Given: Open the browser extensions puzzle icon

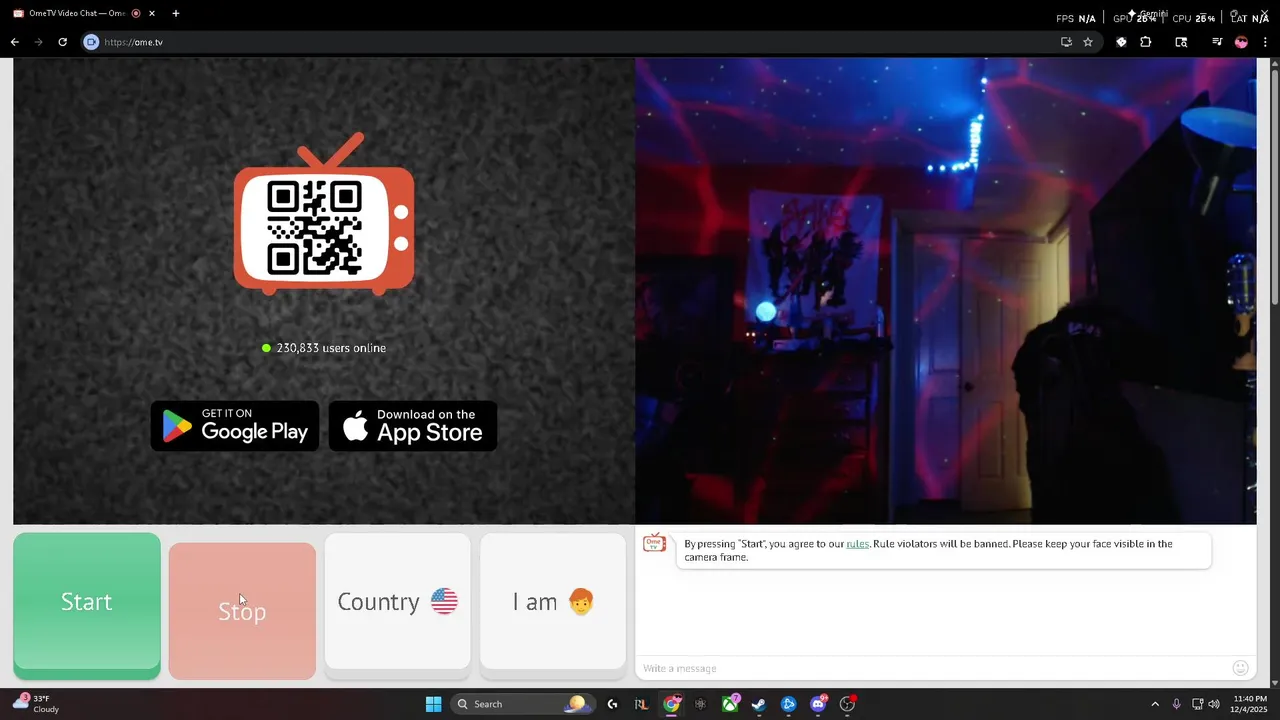Looking at the screenshot, I should [1146, 42].
